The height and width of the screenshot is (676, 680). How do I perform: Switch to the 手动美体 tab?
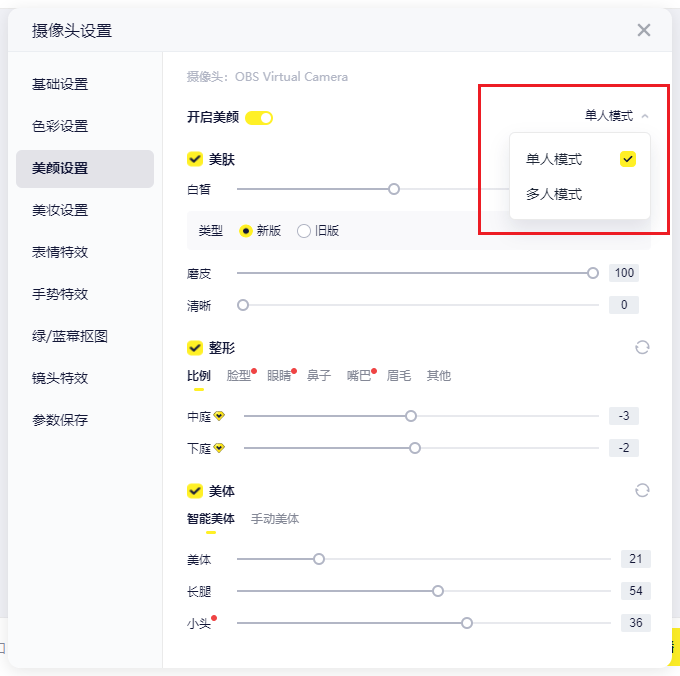pyautogui.click(x=275, y=519)
